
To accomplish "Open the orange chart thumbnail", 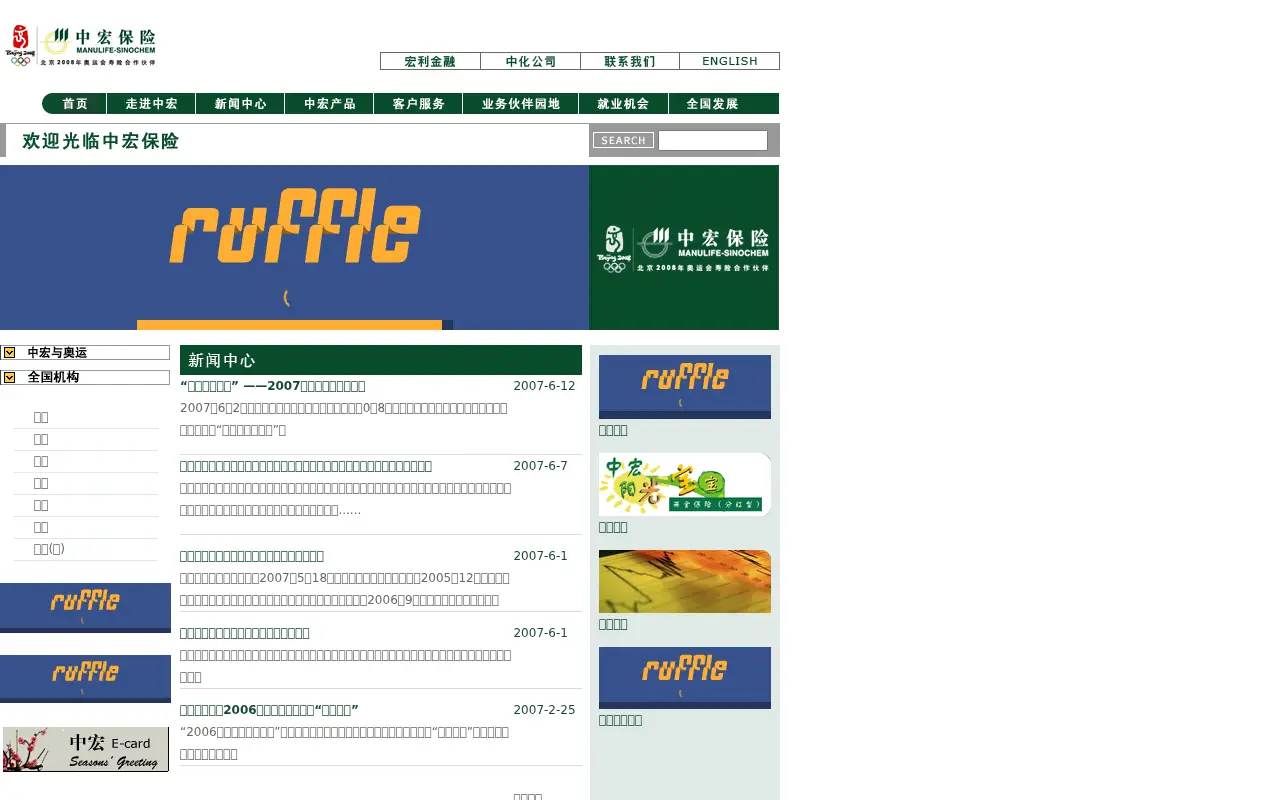I will pos(685,581).
